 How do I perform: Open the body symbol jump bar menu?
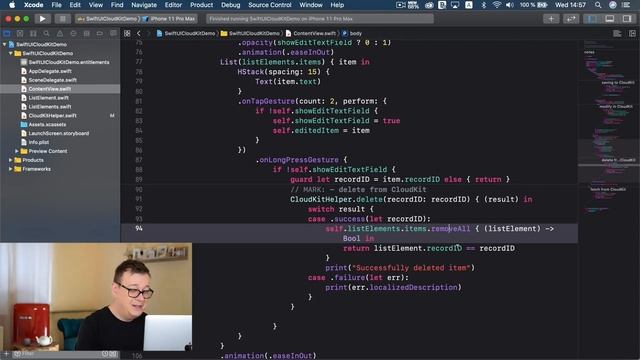[x=352, y=33]
